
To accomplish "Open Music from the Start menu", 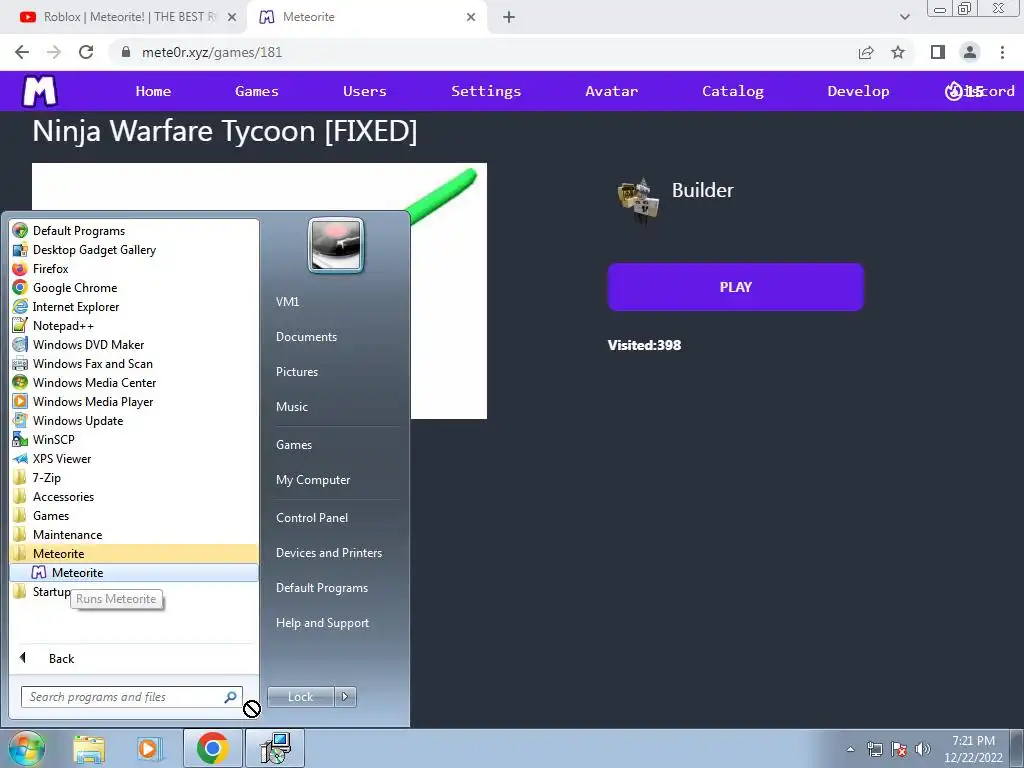I will click(x=291, y=406).
